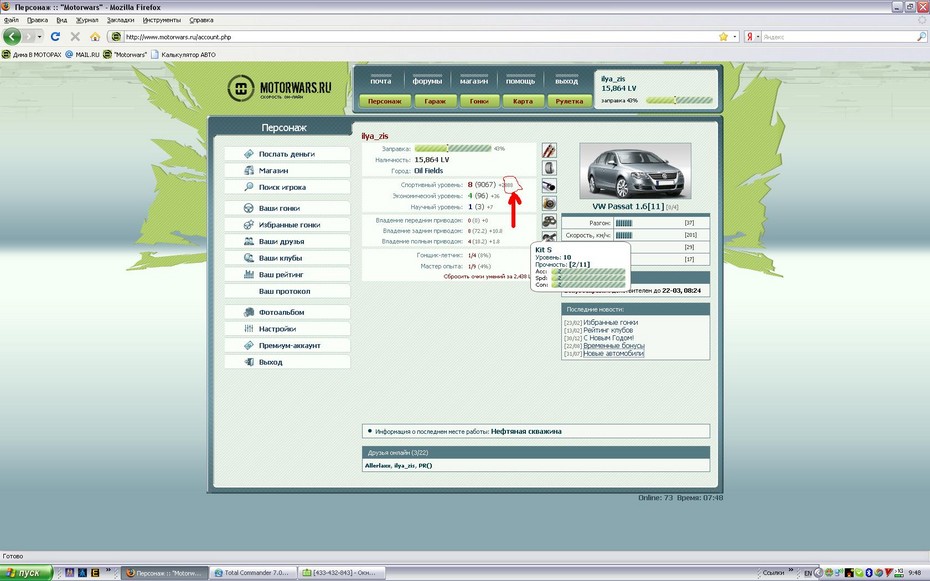Open Ваши друзья in sidebar
Image resolution: width=930 pixels, height=581 pixels.
(x=287, y=242)
